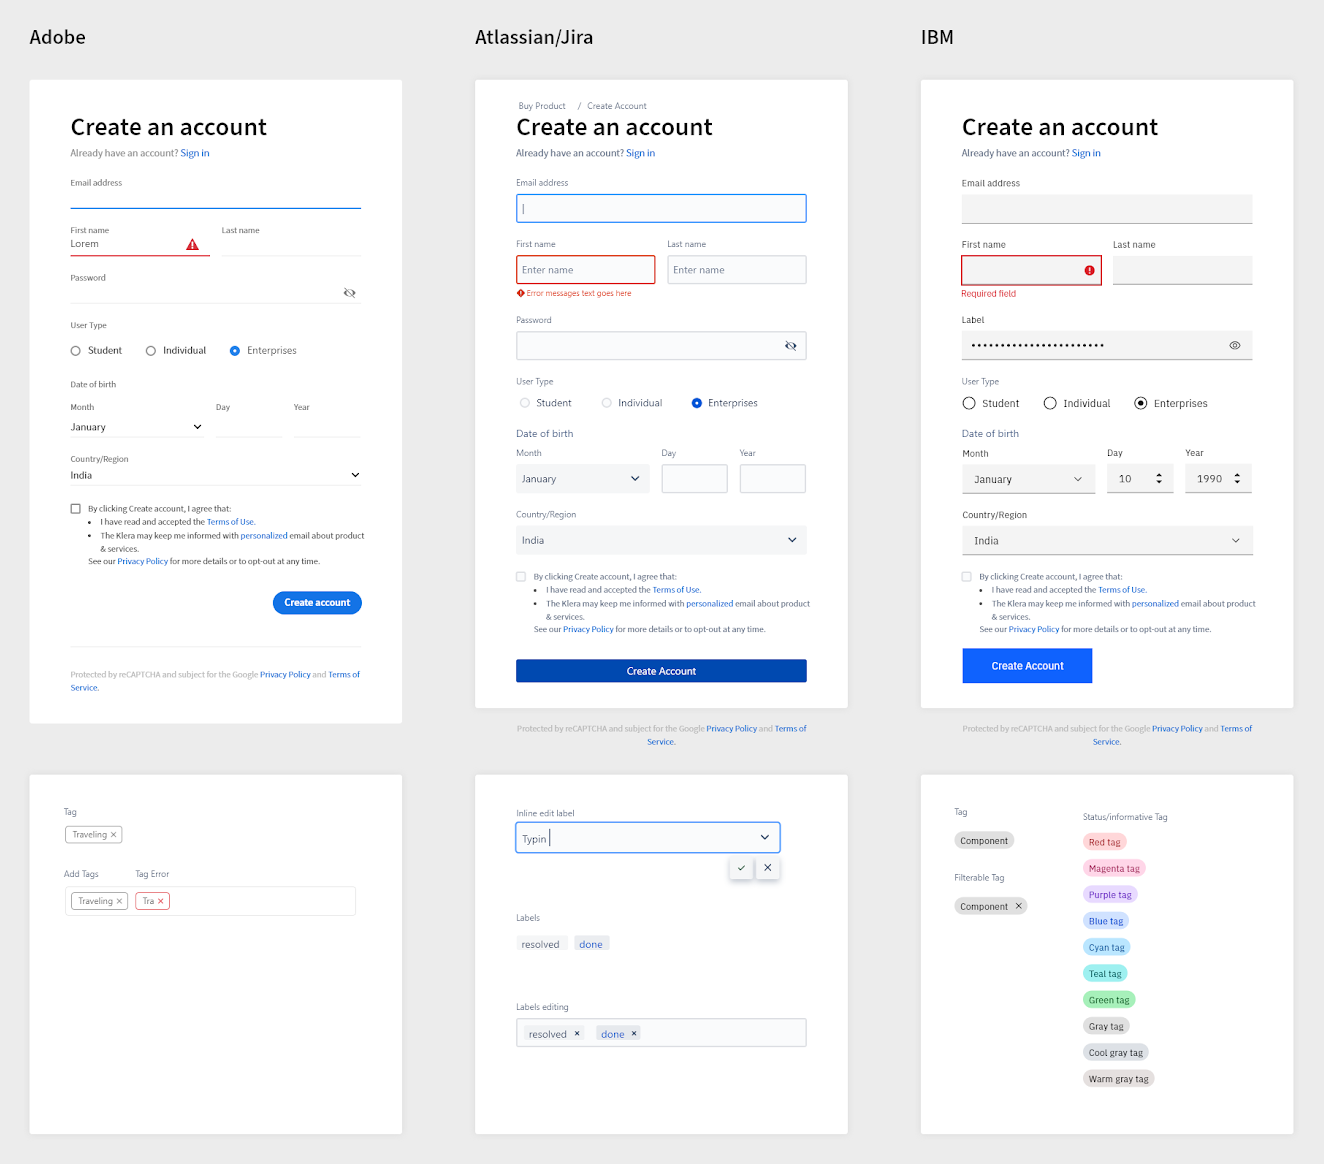
Task: Toggle password visibility eye in Atlassian form
Action: coord(791,346)
